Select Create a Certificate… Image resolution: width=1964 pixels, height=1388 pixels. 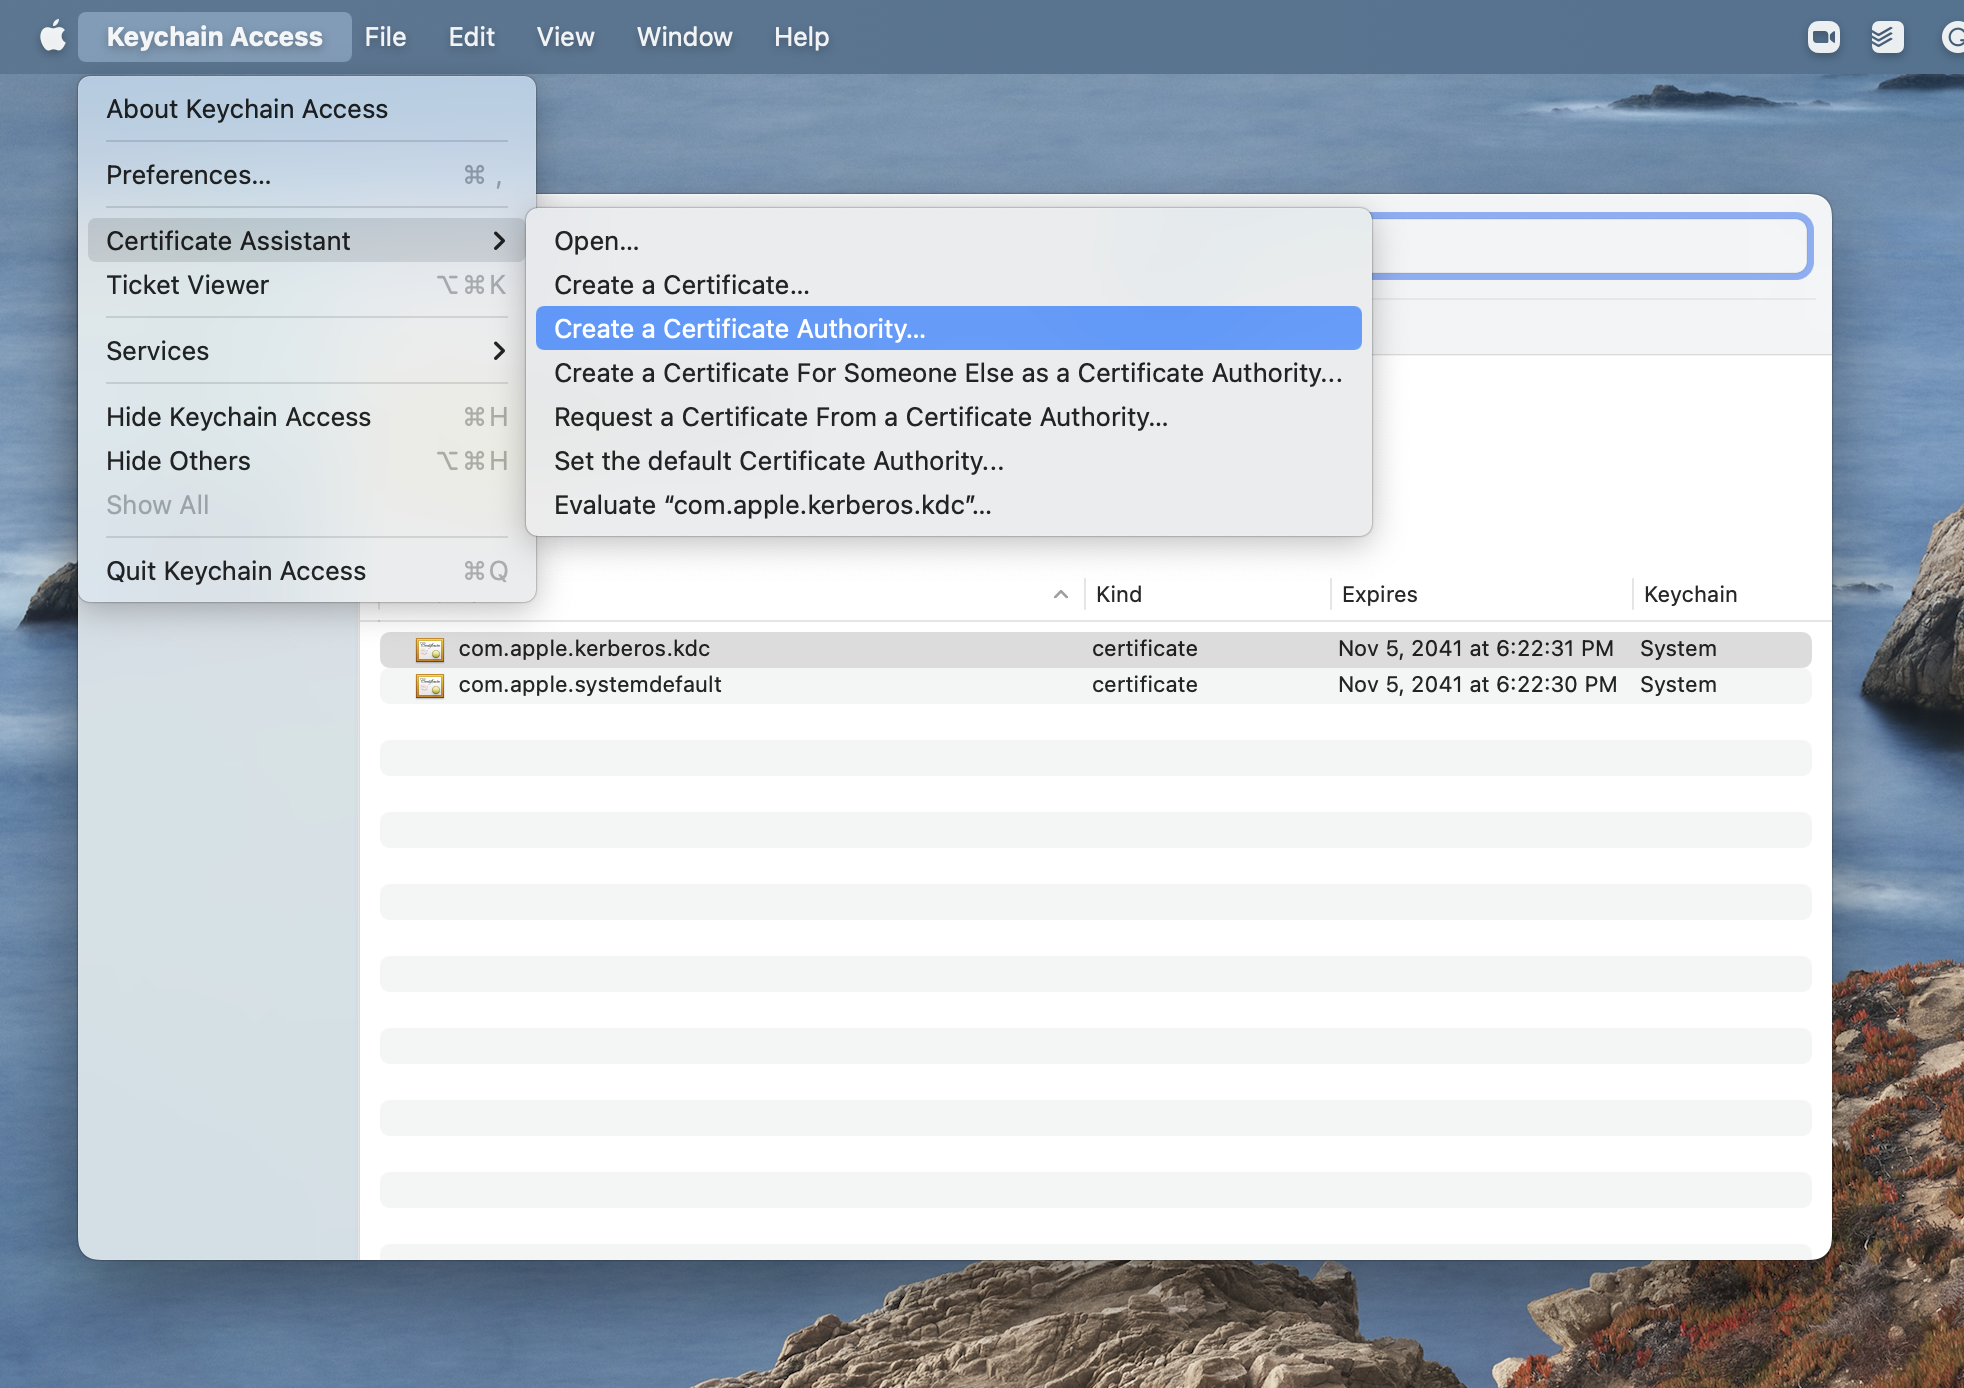pyautogui.click(x=949, y=285)
